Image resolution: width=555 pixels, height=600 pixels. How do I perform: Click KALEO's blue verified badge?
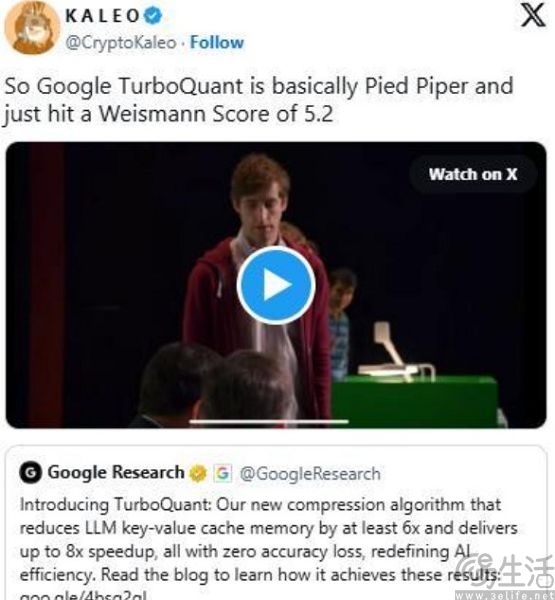(x=153, y=16)
